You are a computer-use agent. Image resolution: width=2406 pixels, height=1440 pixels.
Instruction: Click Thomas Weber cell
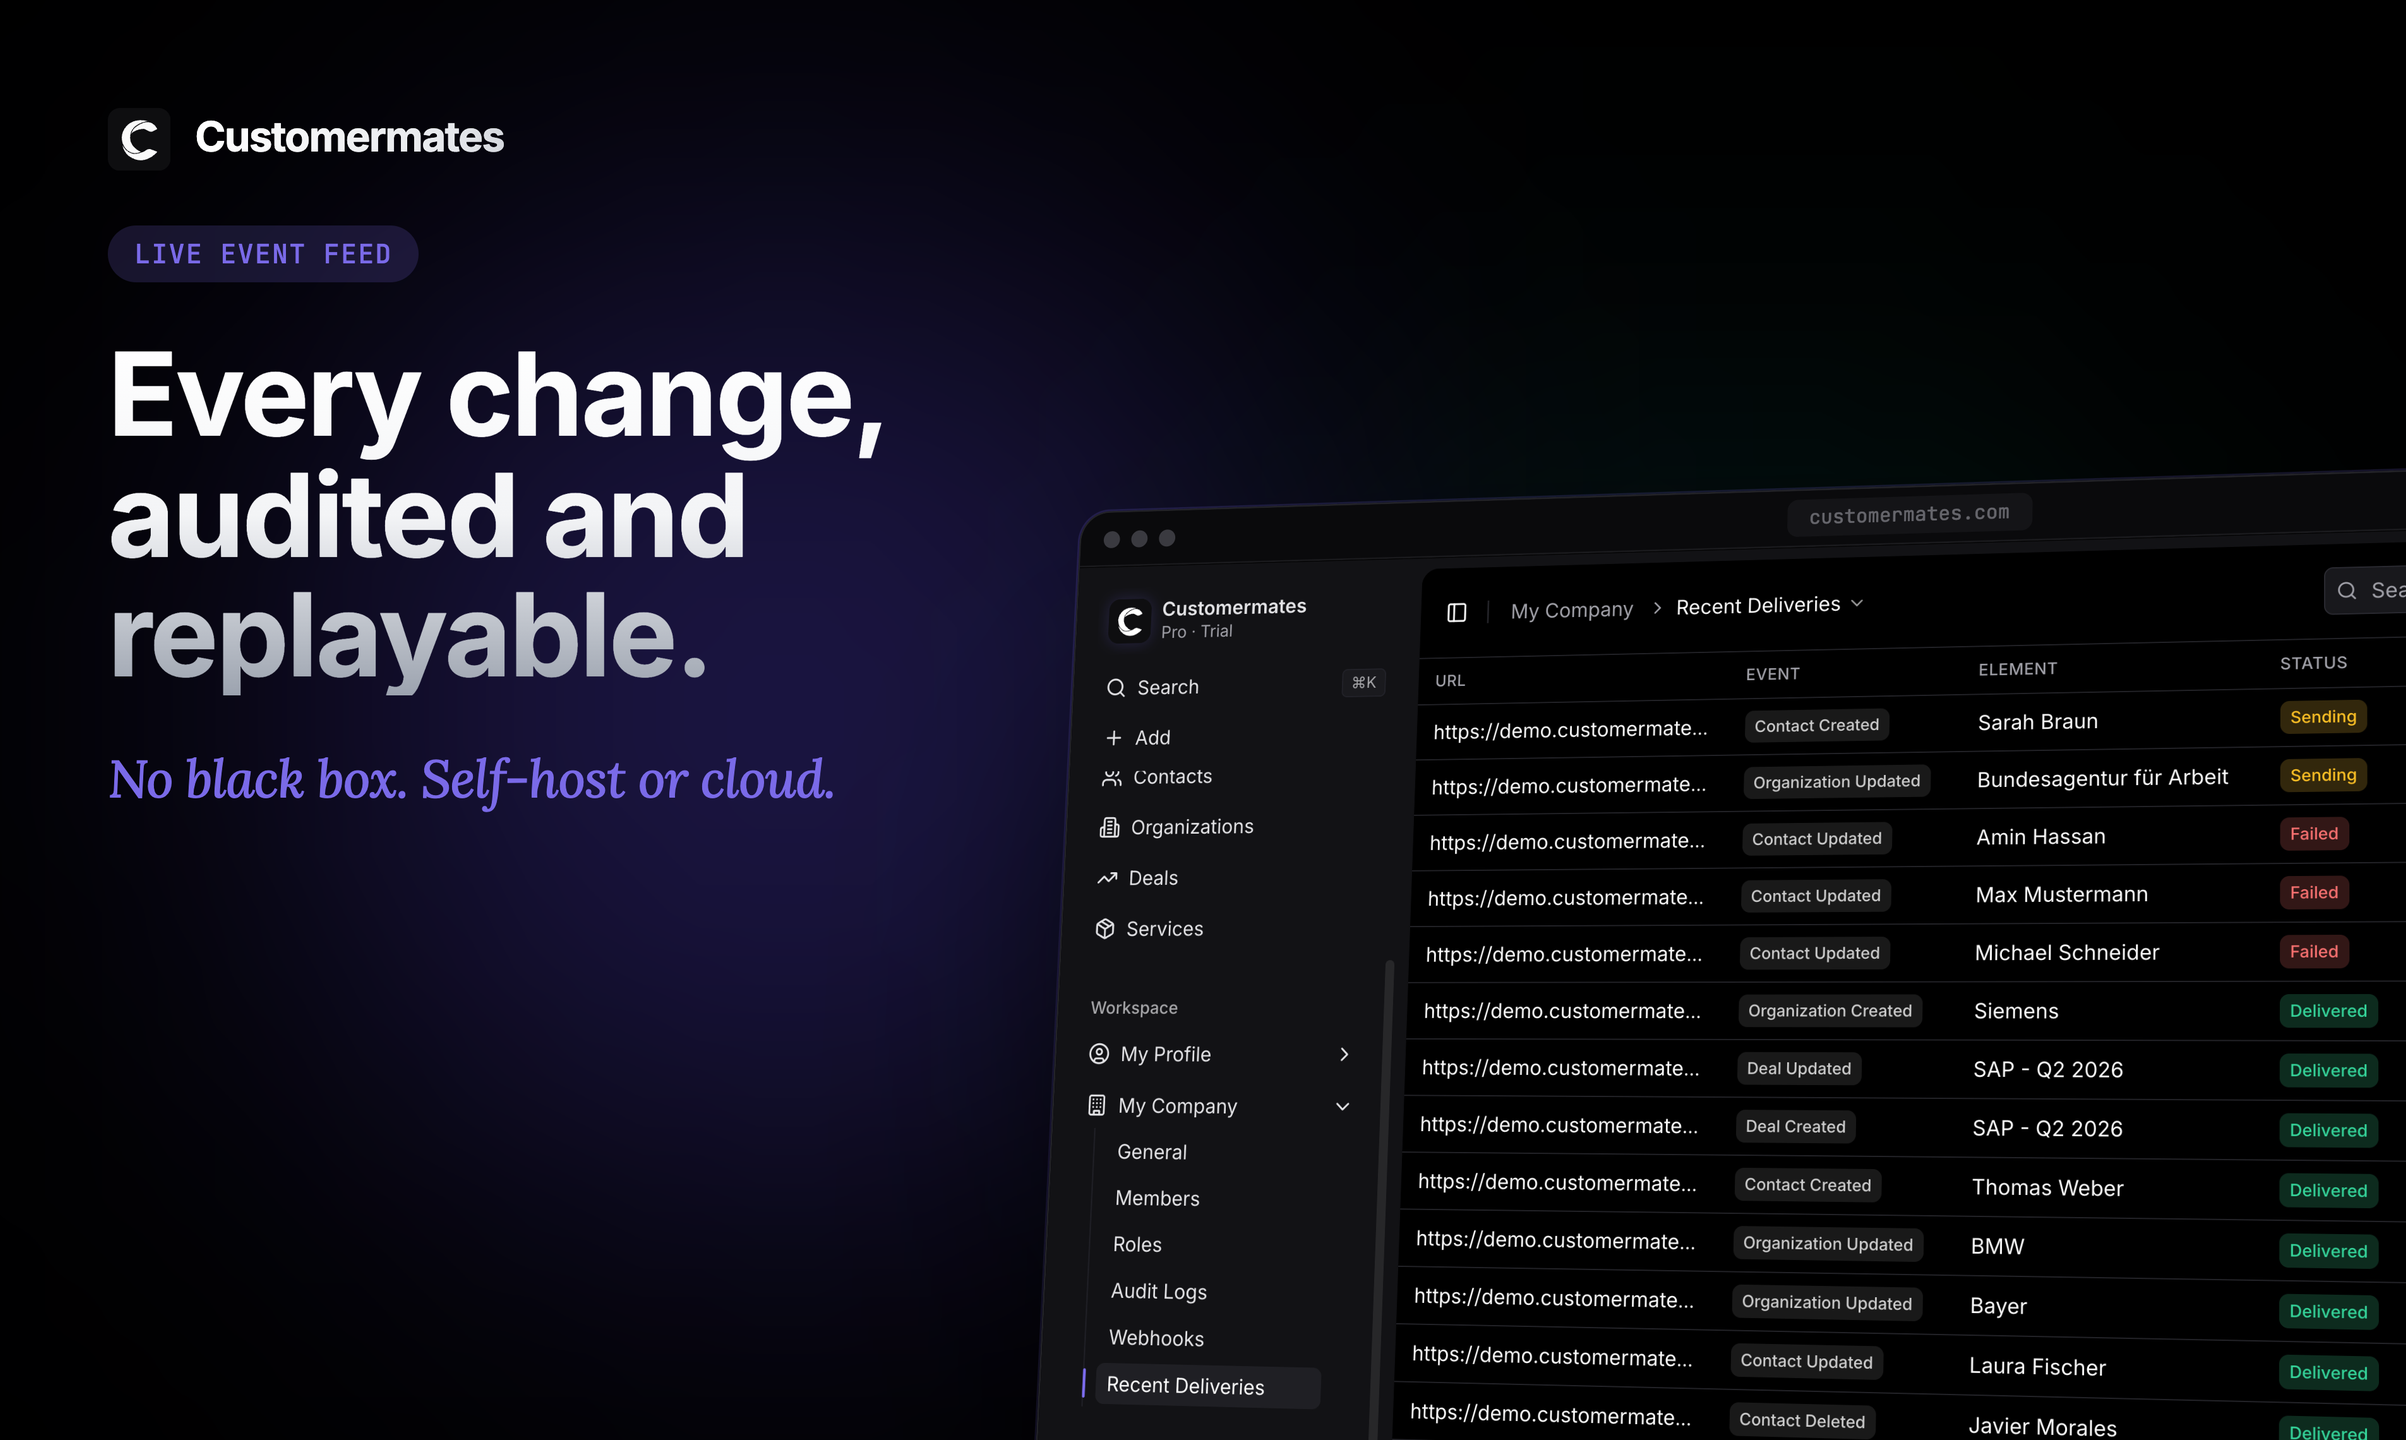point(2047,1188)
